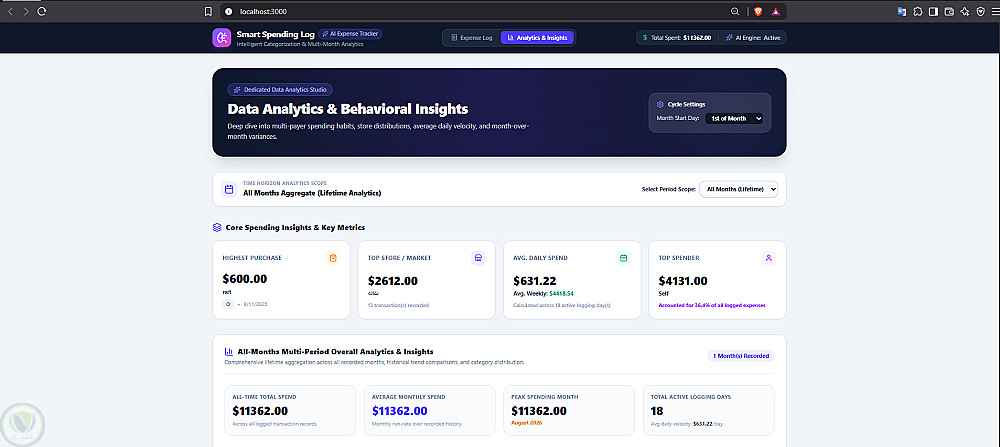
Task: Click the localhost:3000 address bar
Action: coord(472,11)
